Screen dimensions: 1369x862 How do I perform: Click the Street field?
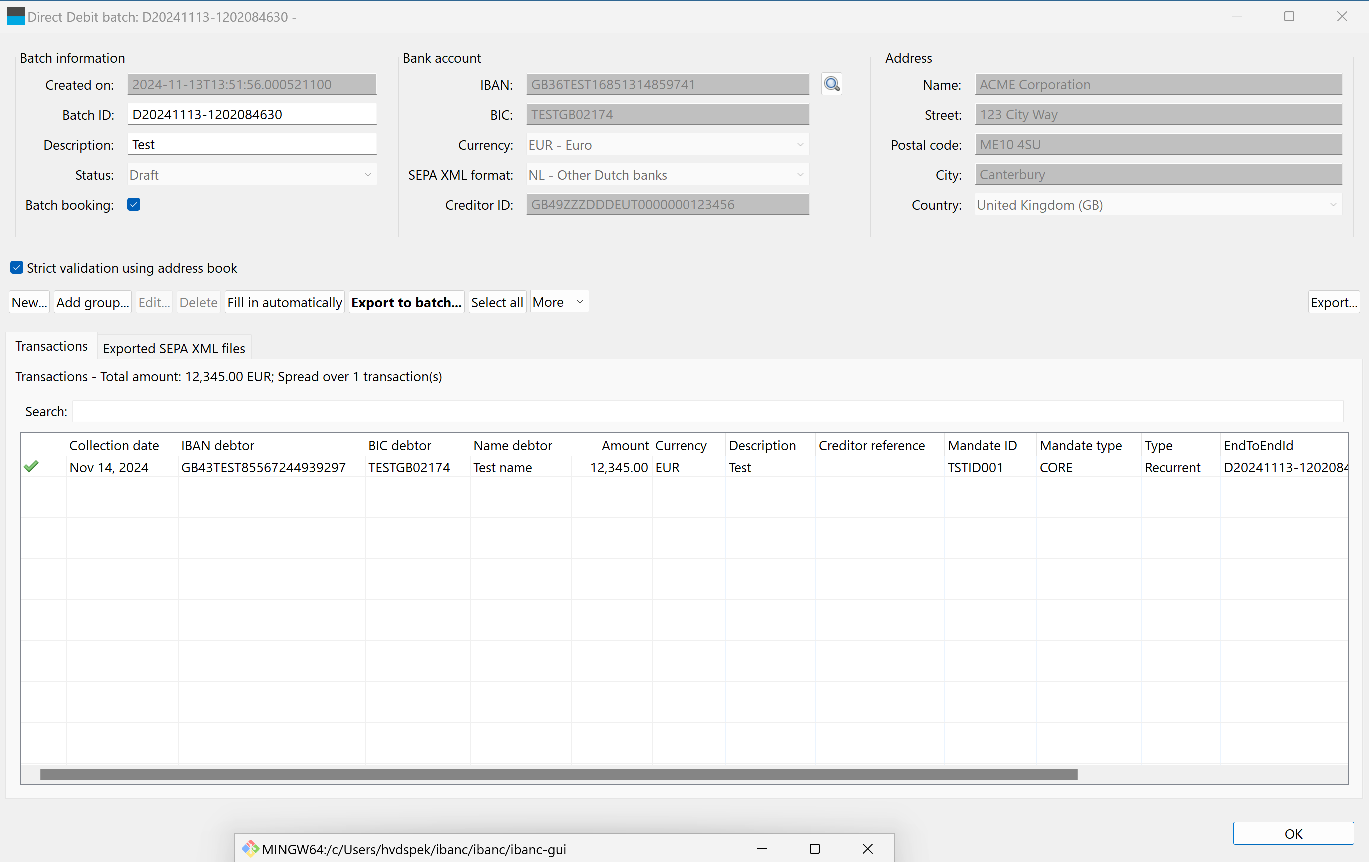[1158, 115]
